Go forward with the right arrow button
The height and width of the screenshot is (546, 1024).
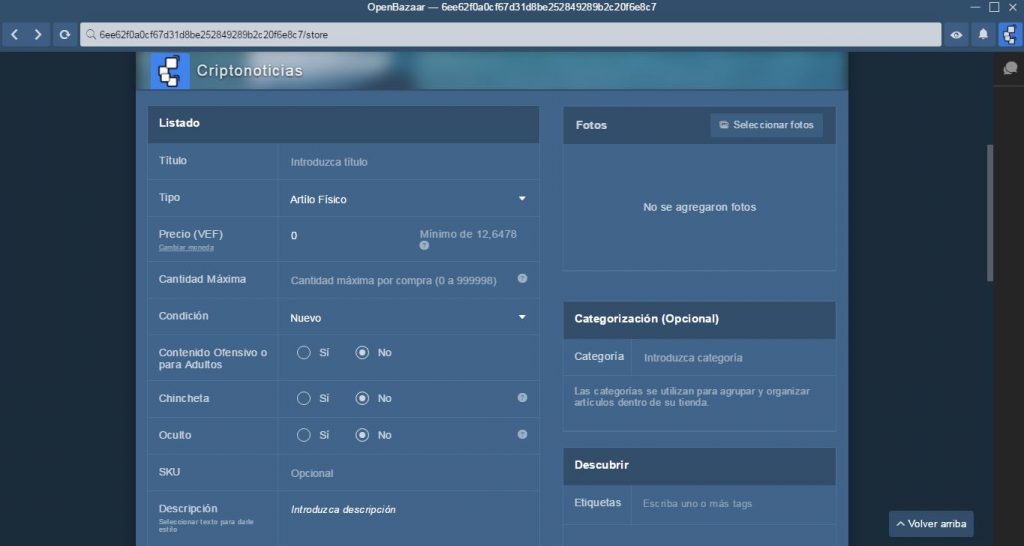pyautogui.click(x=38, y=35)
